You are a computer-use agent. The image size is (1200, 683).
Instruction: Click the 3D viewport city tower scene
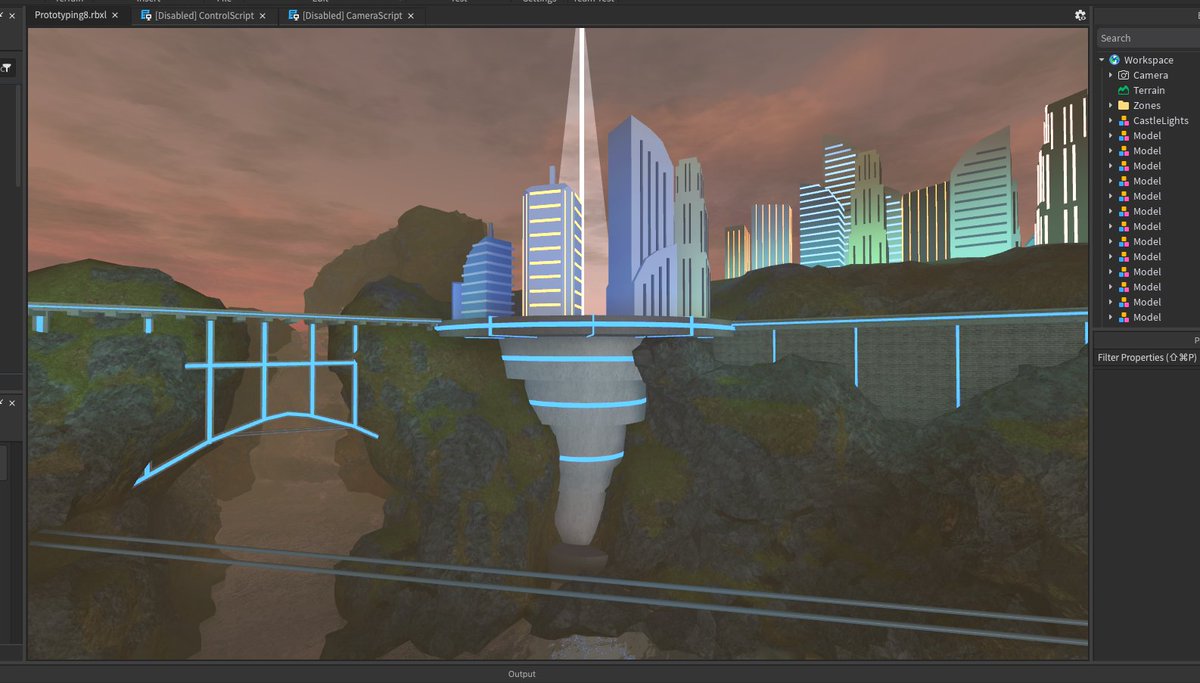[x=558, y=344]
